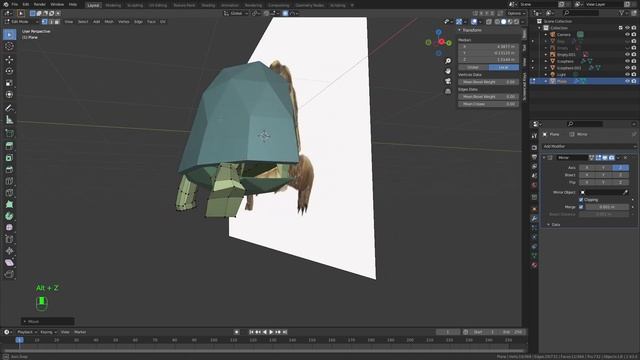Select the 3D Cursor tool
Image resolution: width=640 pixels, height=360 pixels.
(x=9, y=46)
